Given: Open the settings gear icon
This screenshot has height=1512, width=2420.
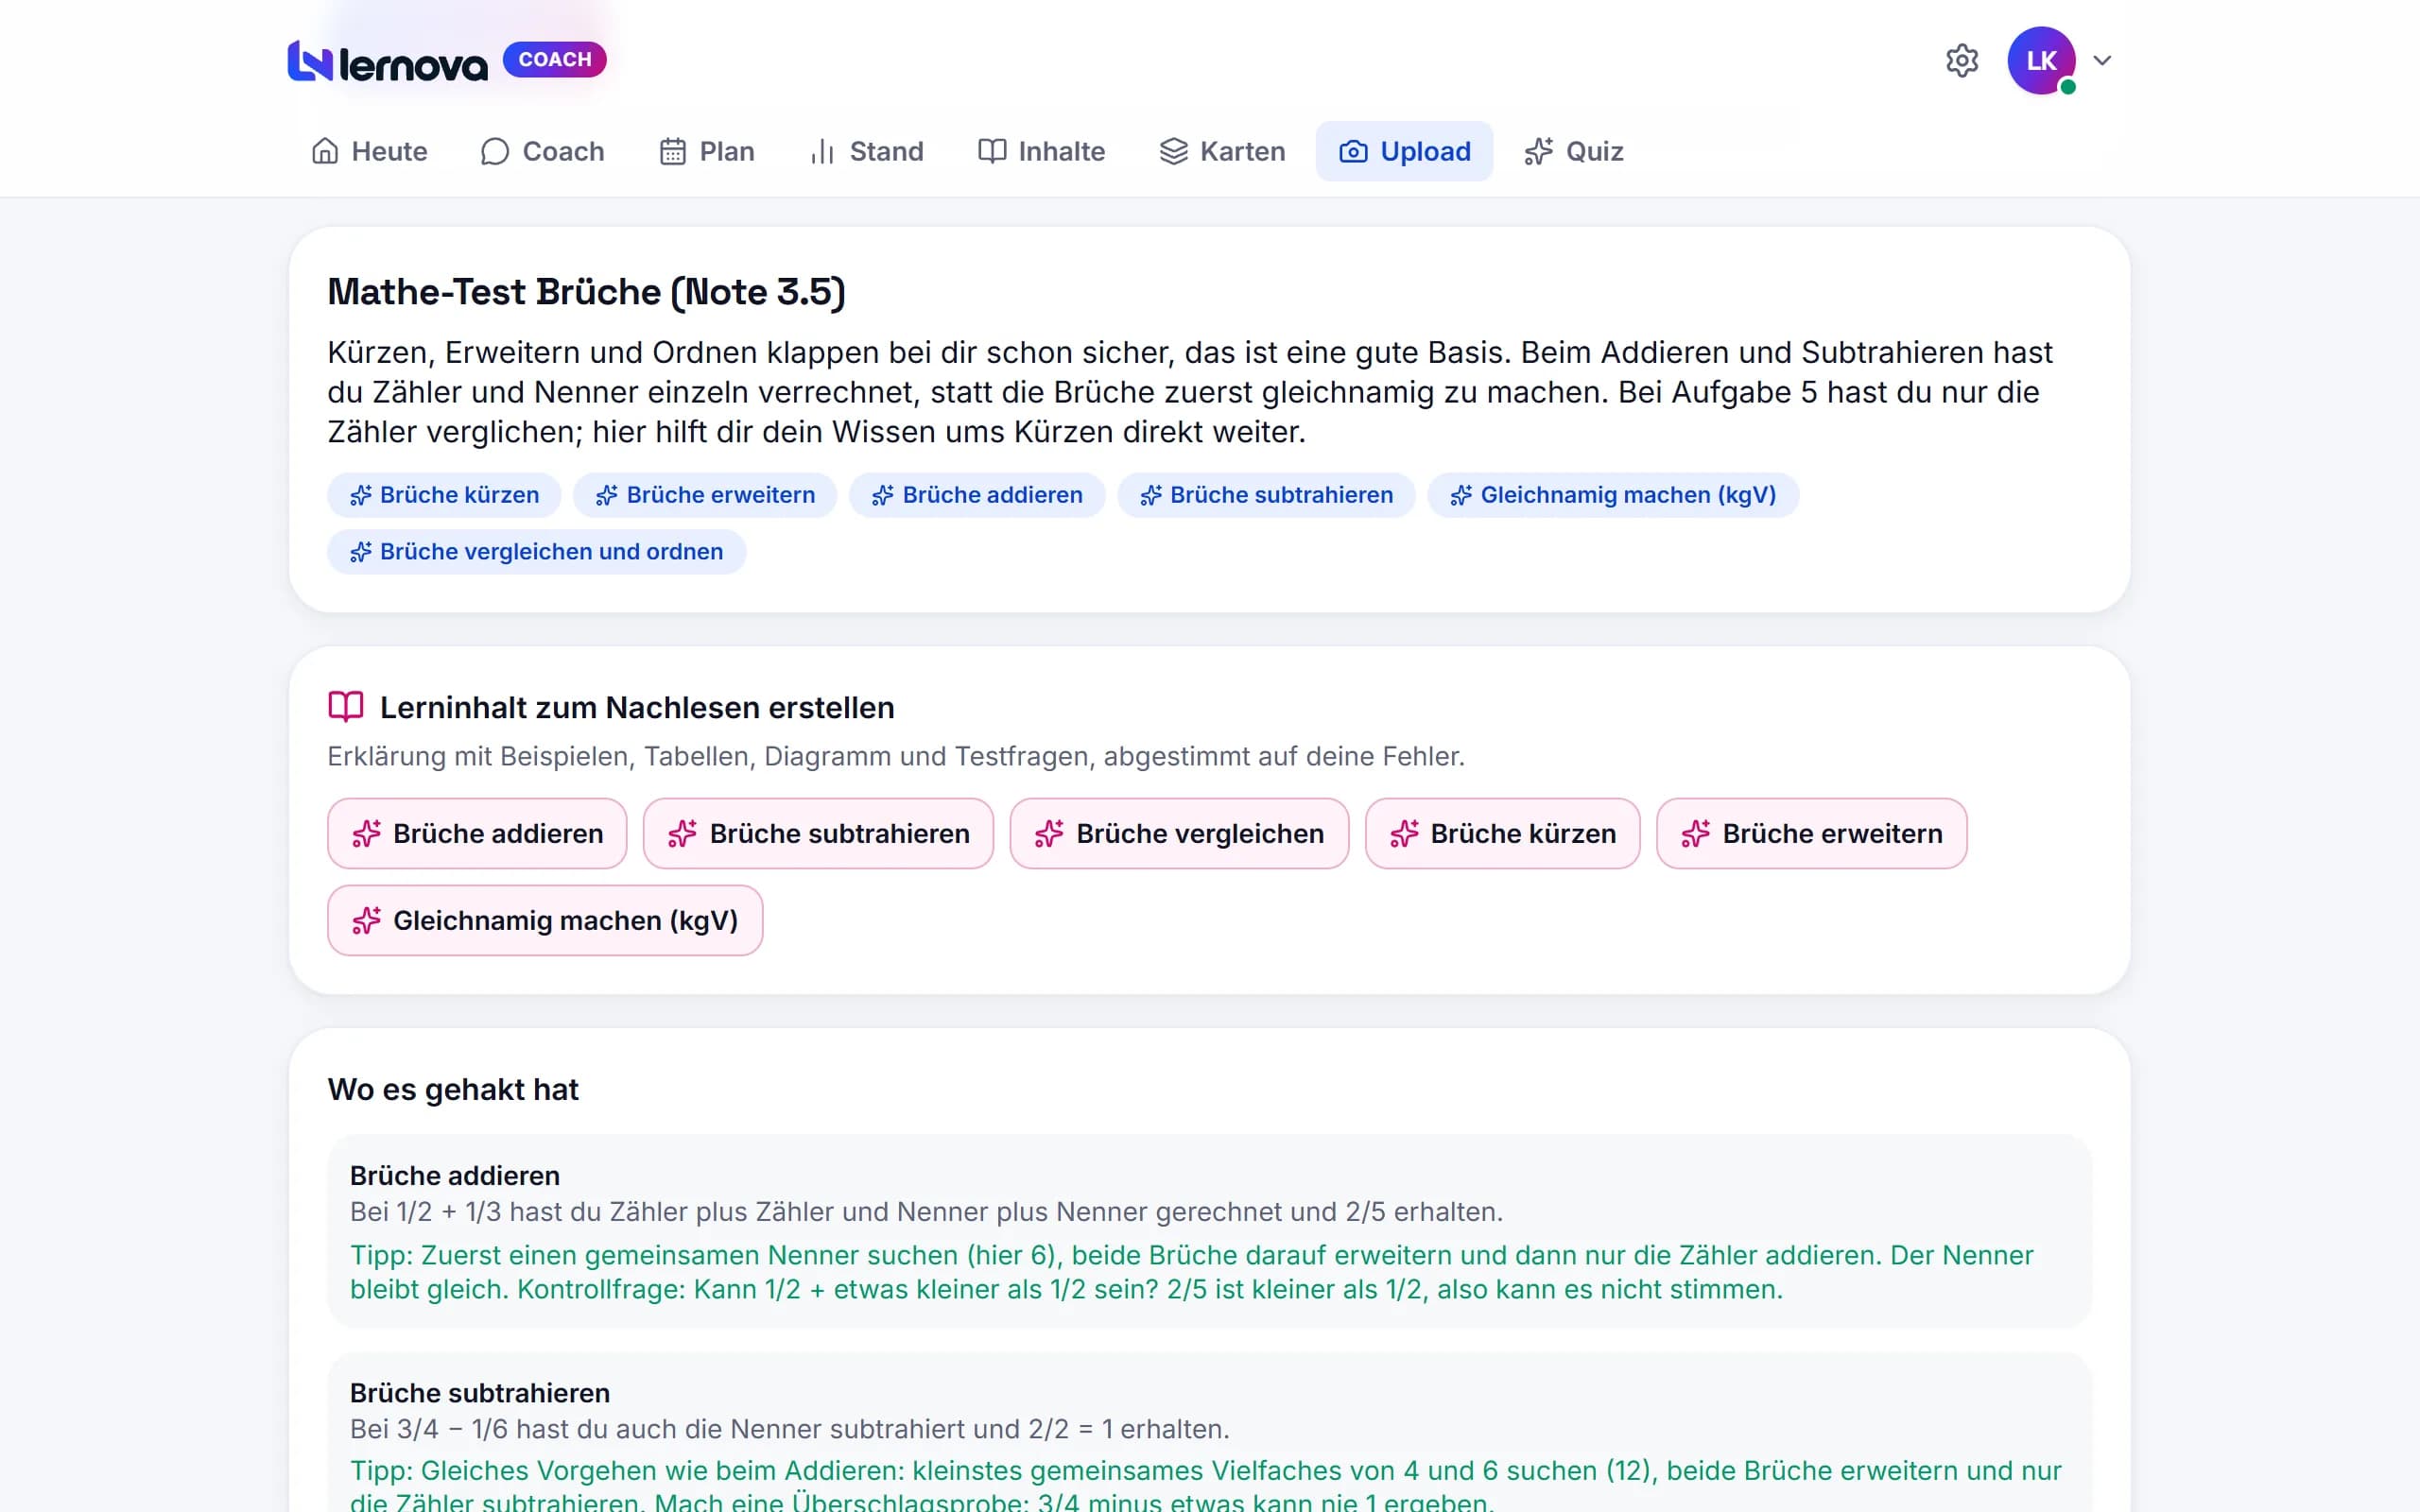Looking at the screenshot, I should click(1962, 60).
